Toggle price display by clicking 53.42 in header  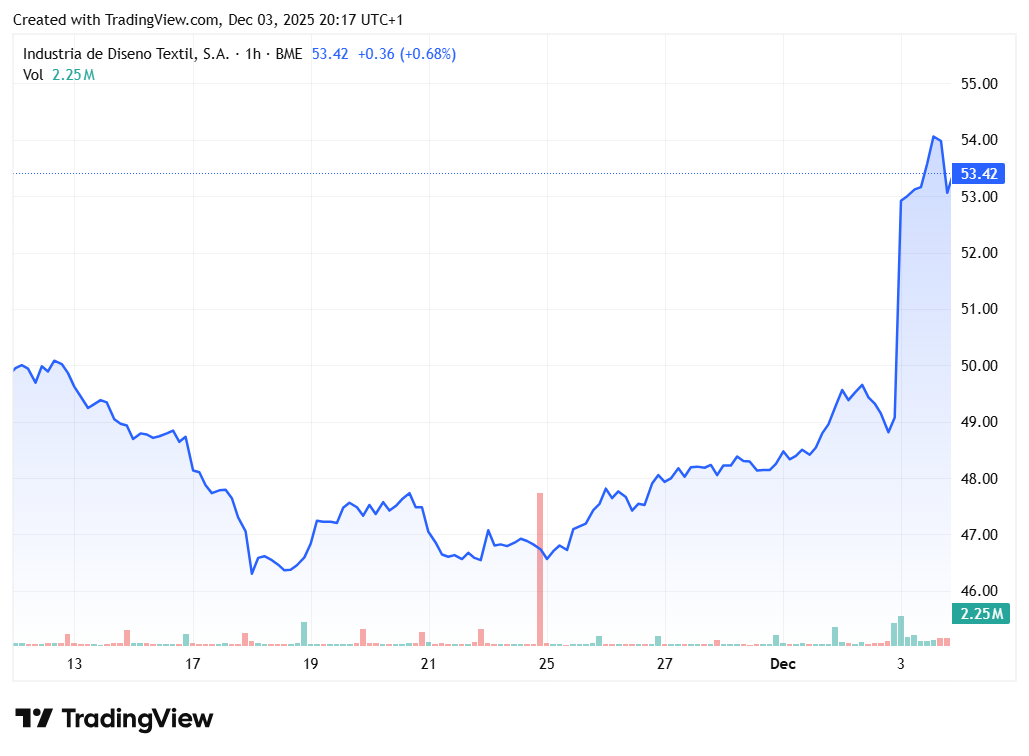330,54
